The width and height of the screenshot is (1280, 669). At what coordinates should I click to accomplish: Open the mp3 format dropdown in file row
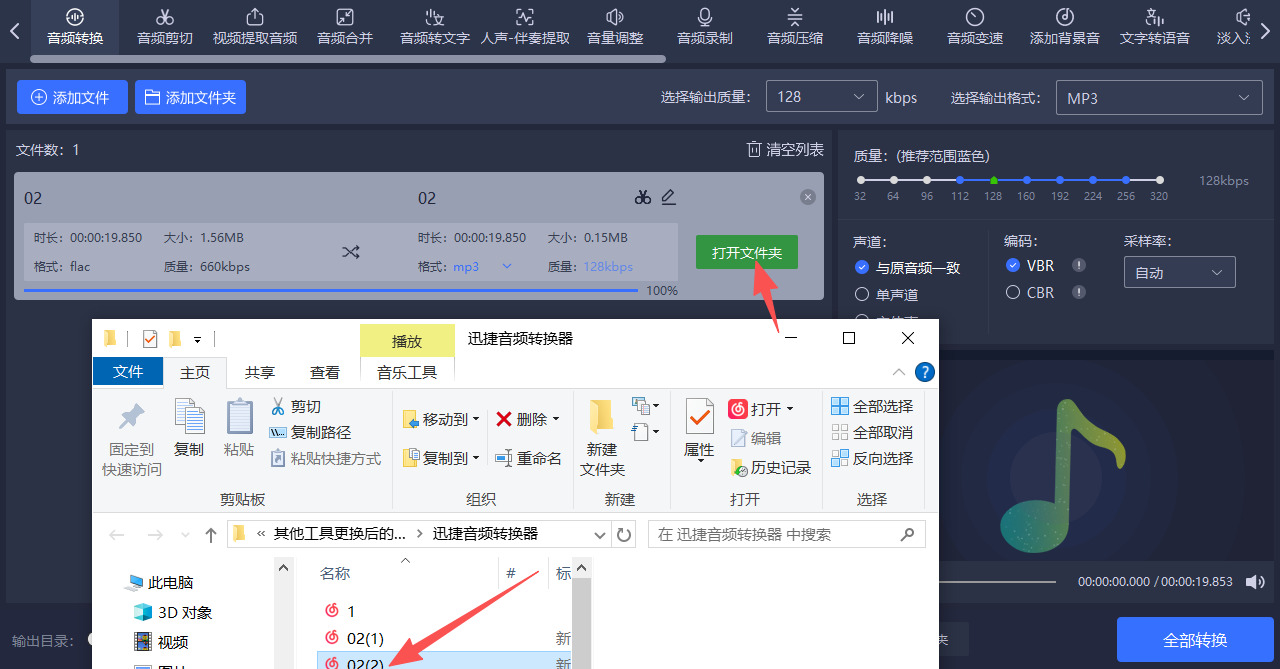(x=483, y=267)
